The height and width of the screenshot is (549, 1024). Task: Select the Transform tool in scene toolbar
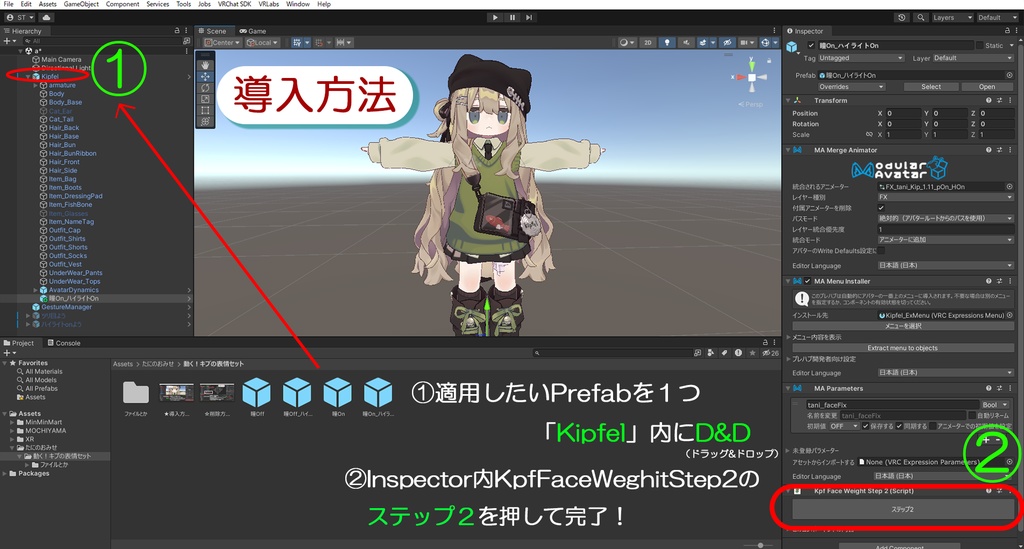[x=205, y=121]
